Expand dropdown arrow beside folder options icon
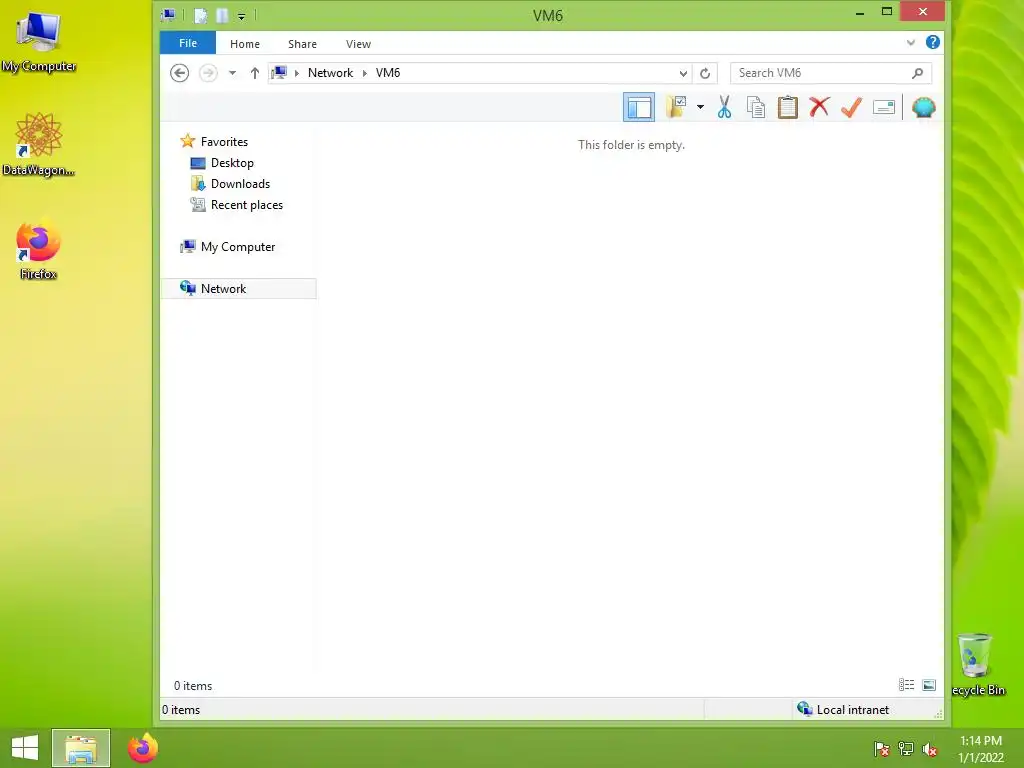 pos(700,107)
